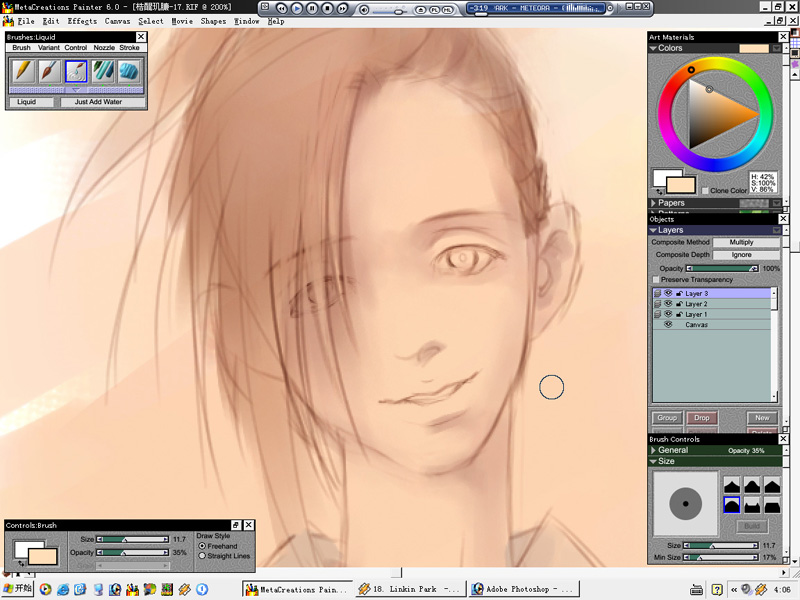The height and width of the screenshot is (600, 800).
Task: Expand the Papers section
Action: (653, 203)
